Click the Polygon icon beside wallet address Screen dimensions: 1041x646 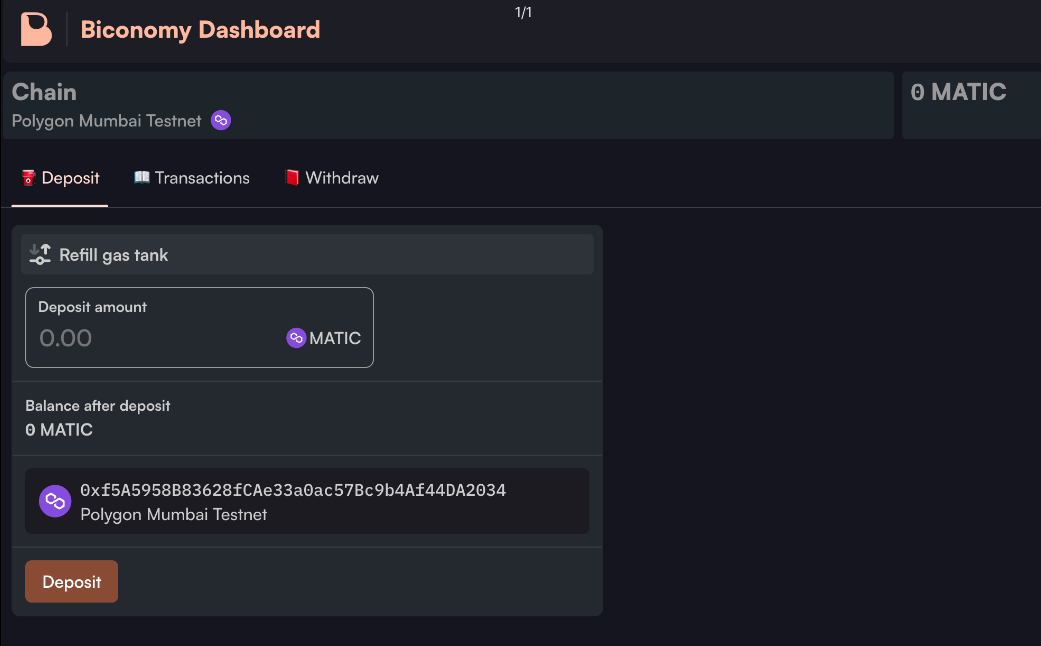pos(55,501)
